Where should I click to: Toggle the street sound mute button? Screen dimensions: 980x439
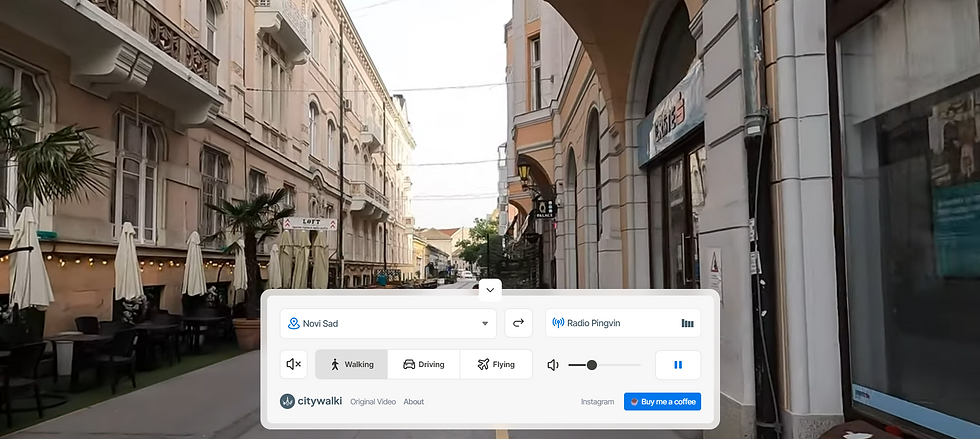coord(294,364)
